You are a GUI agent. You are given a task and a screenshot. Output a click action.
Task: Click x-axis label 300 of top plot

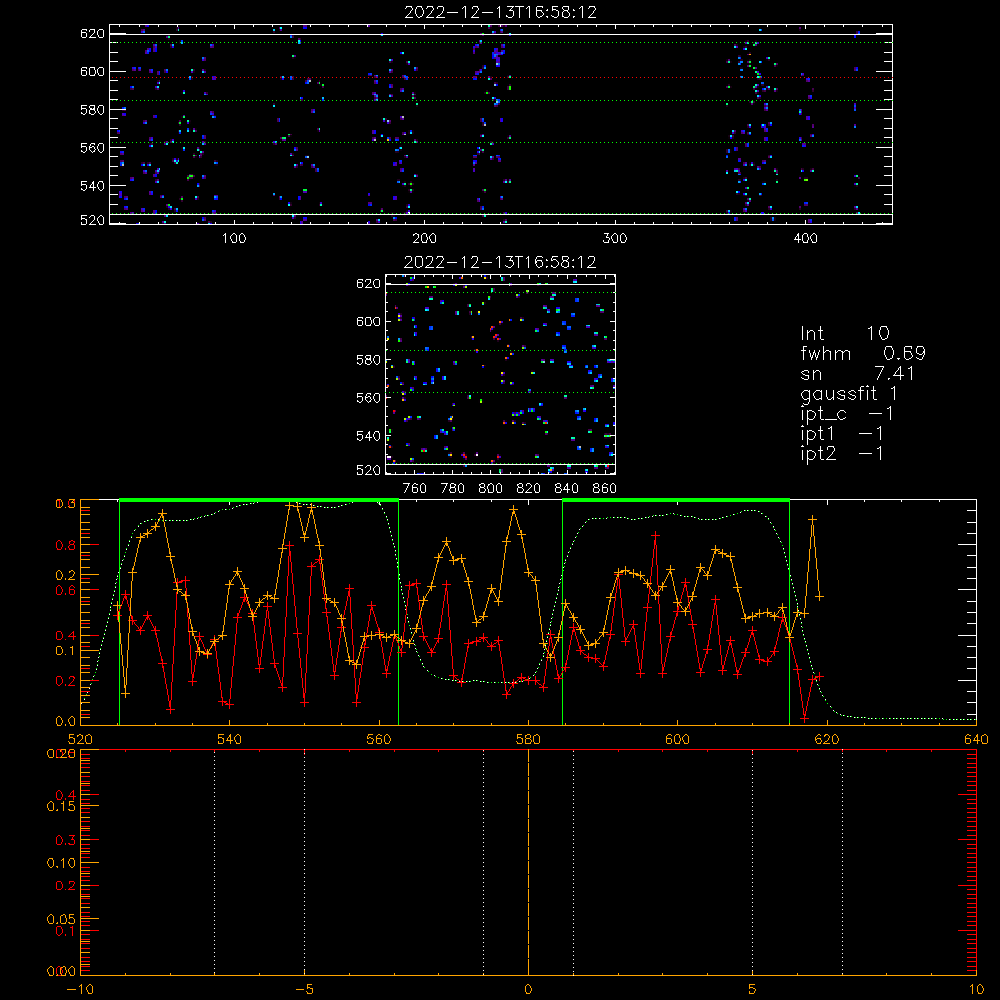(615, 239)
